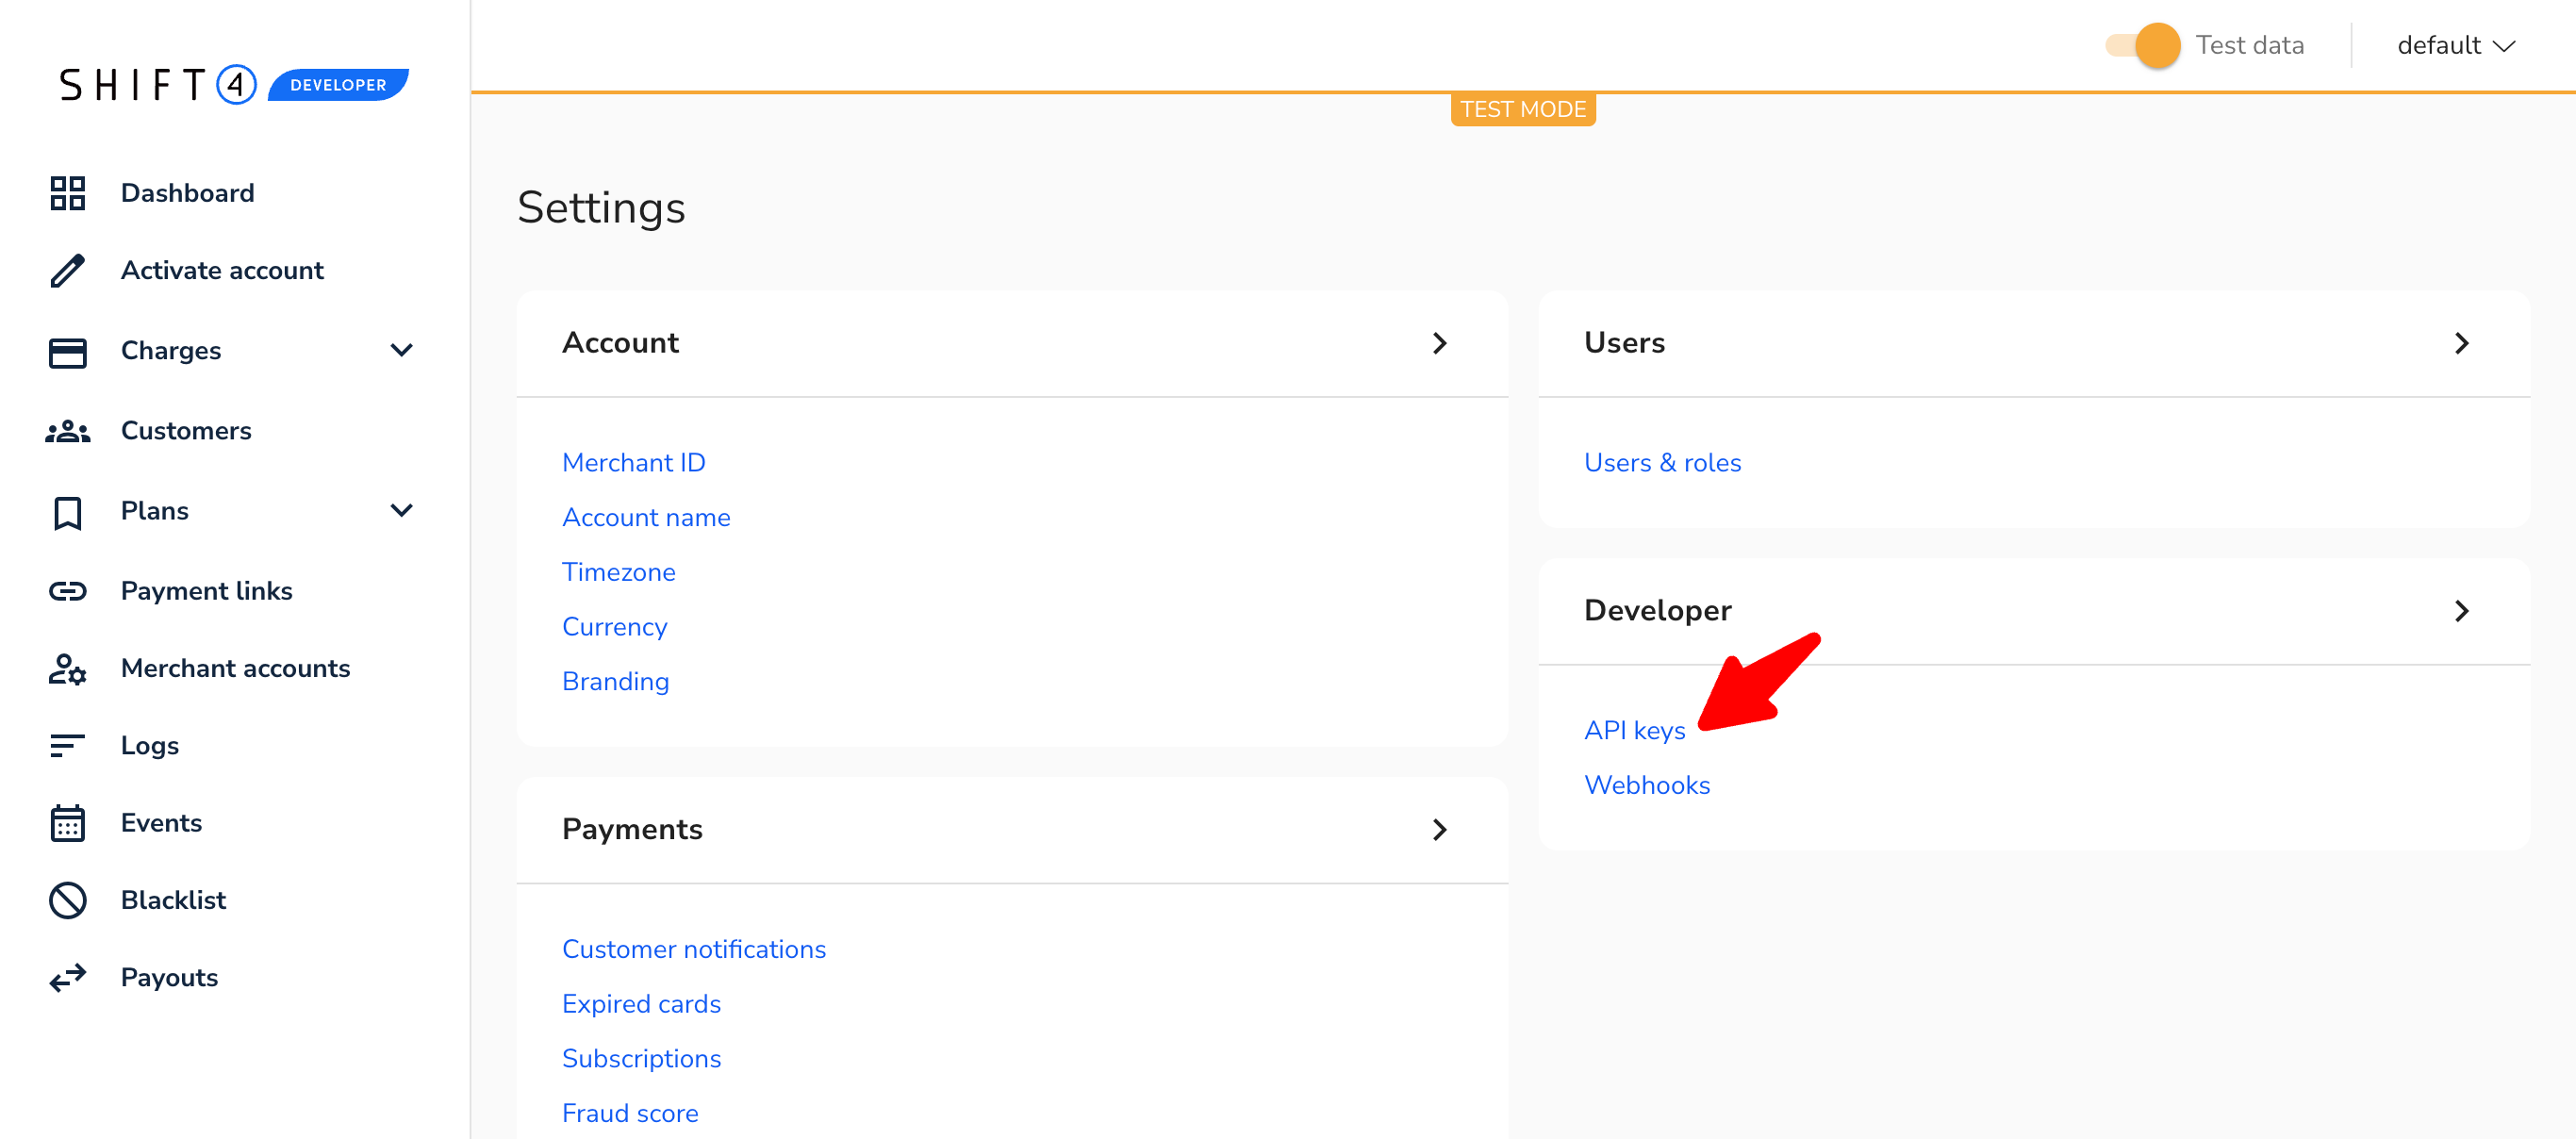Open the Webhooks link
The height and width of the screenshot is (1139, 2576).
coord(1646,785)
